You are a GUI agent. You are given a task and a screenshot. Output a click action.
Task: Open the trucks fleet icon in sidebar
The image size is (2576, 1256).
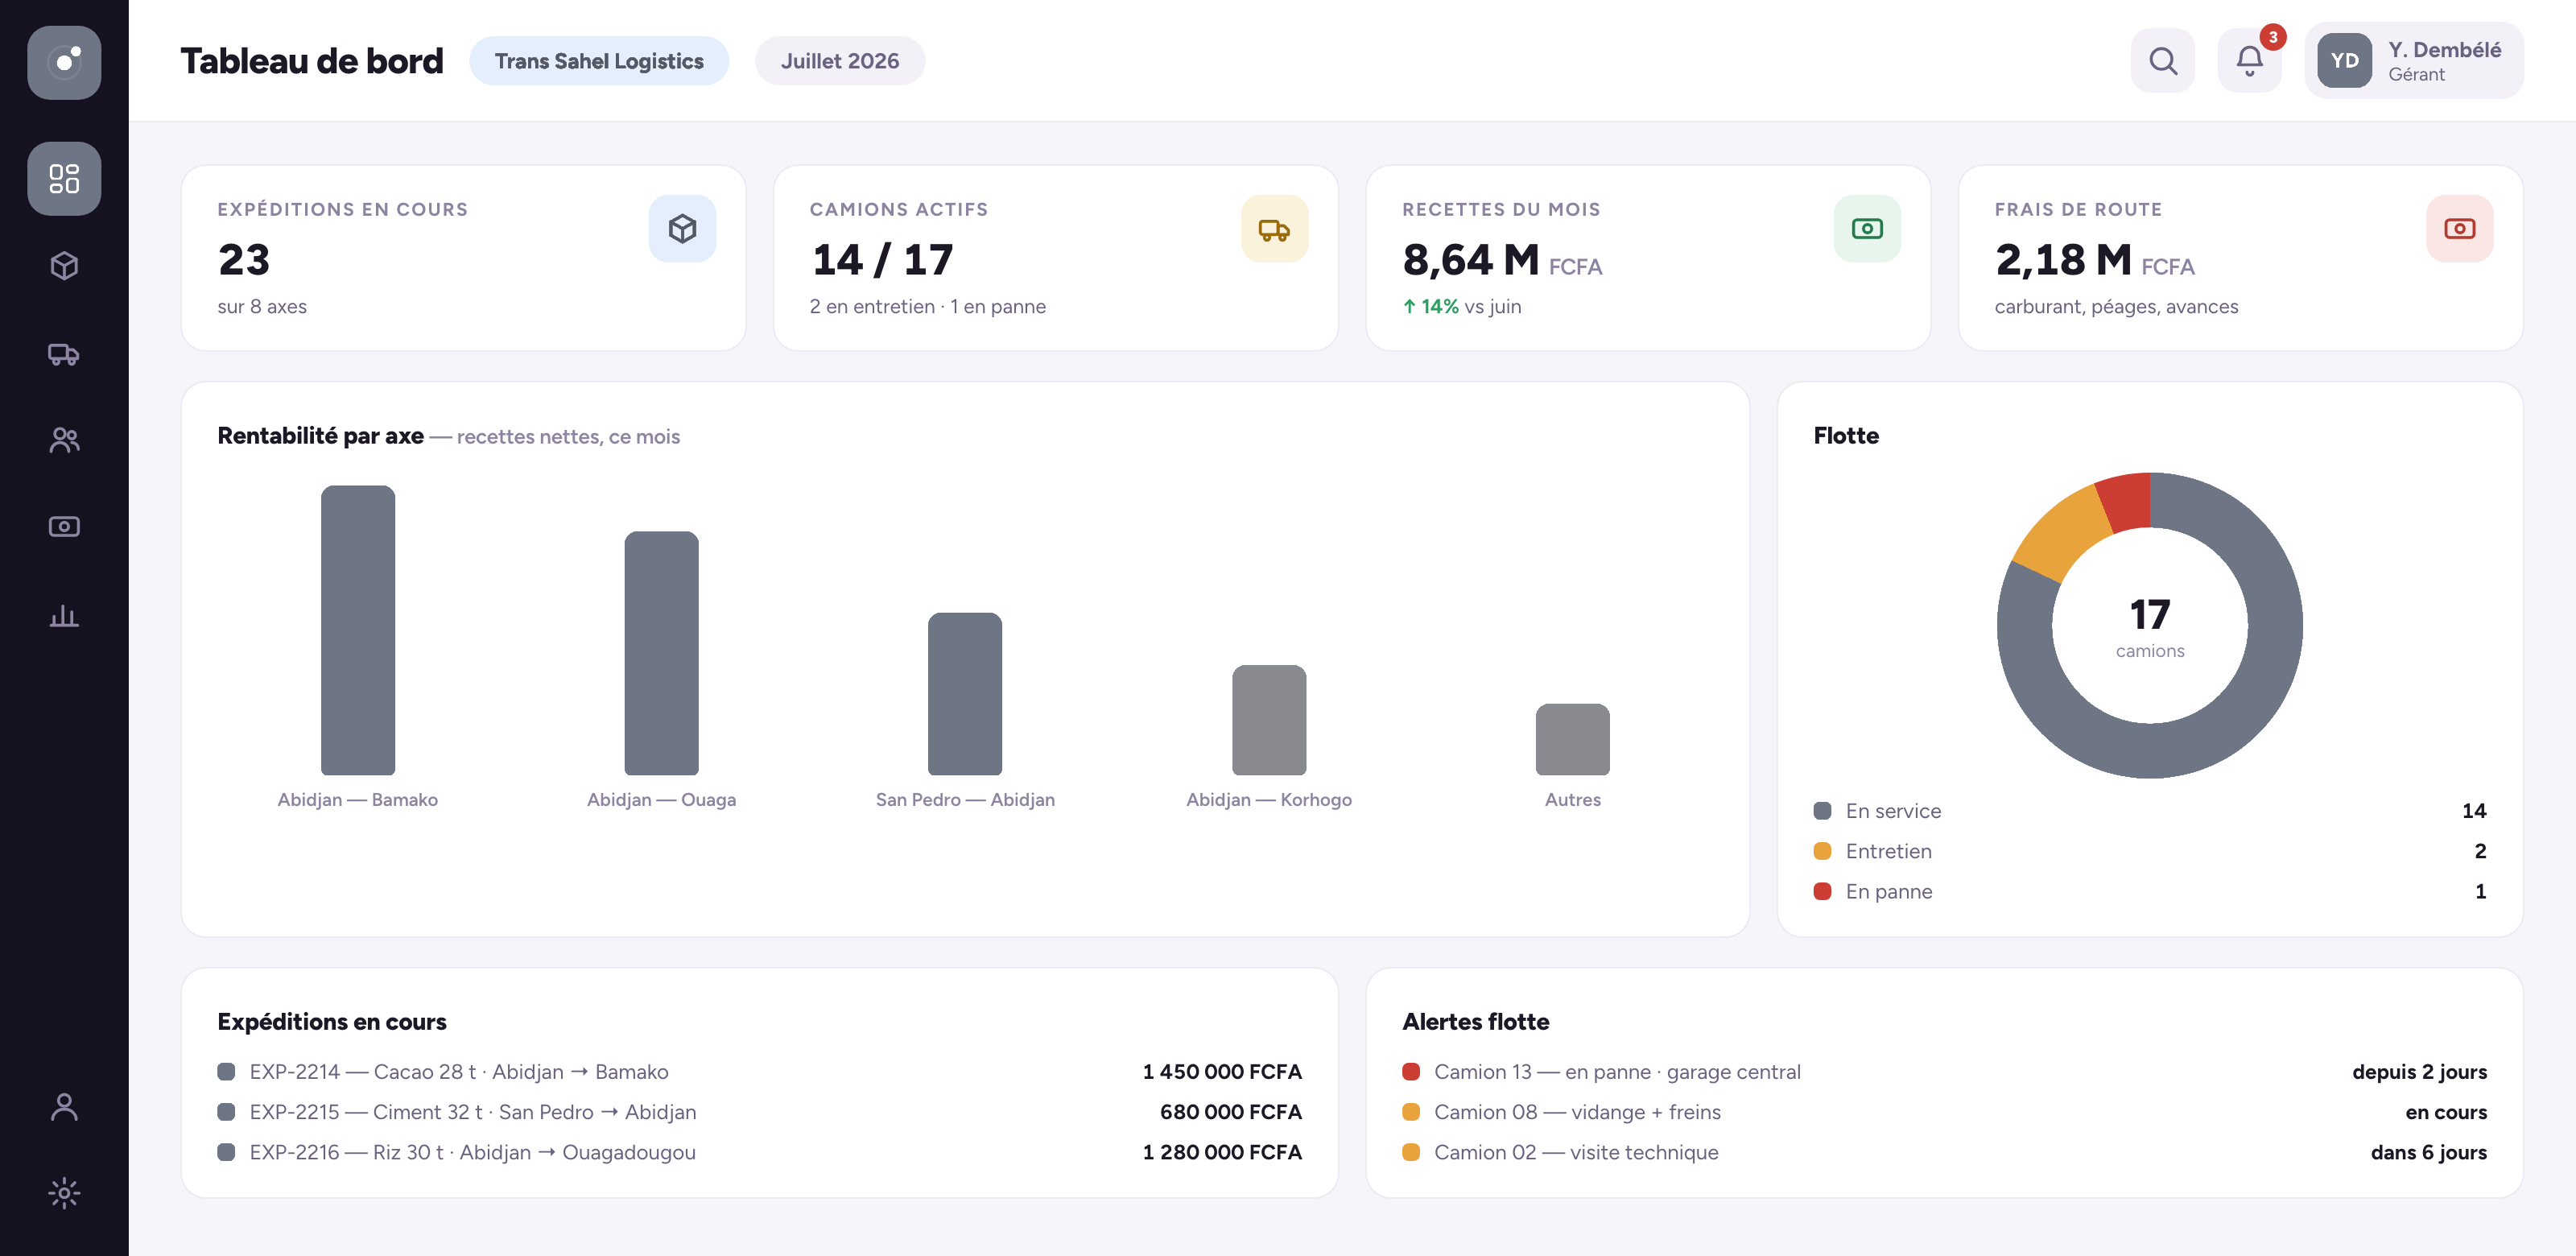click(x=64, y=354)
